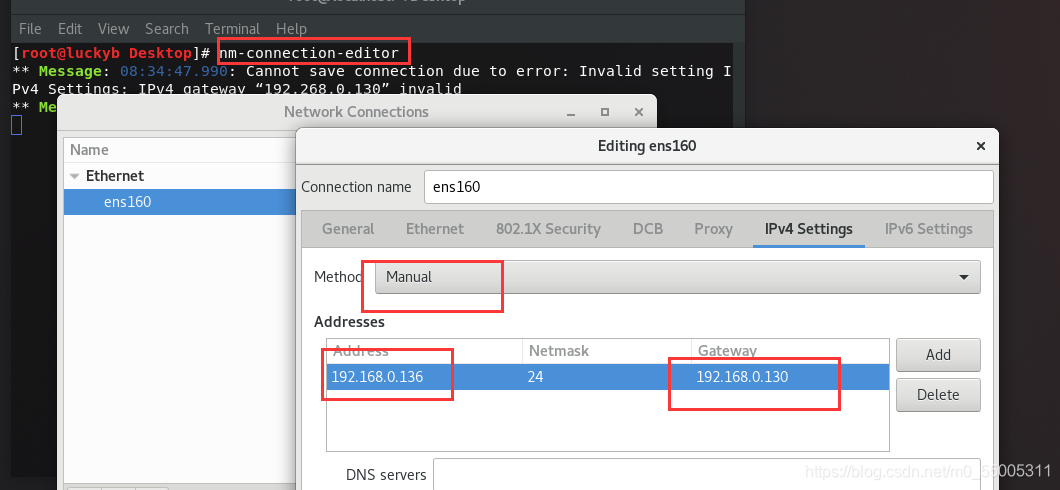
Task: Click the Delete address button
Action: (x=938, y=395)
